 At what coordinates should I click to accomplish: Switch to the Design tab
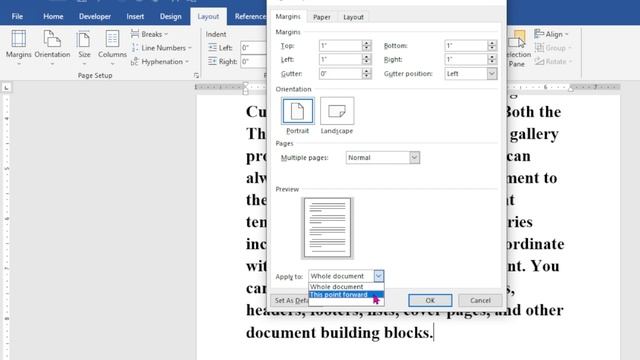click(170, 16)
